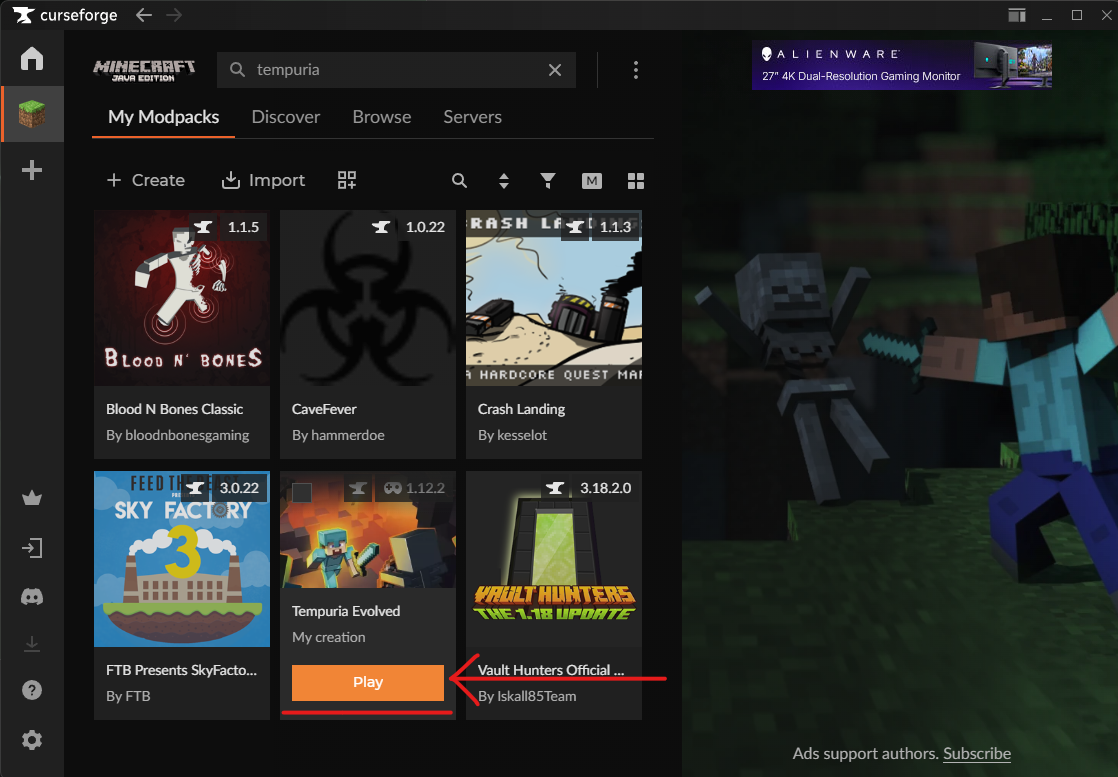Click the CaveFever title text

pyautogui.click(x=324, y=409)
